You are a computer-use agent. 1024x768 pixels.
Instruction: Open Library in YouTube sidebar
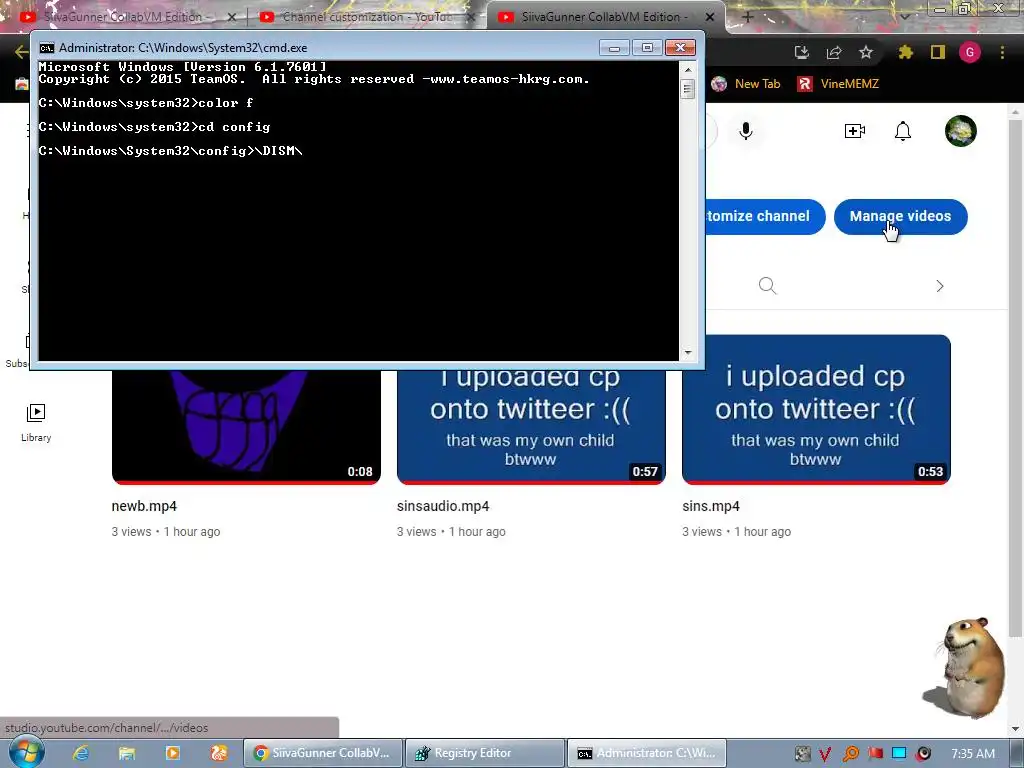36,423
